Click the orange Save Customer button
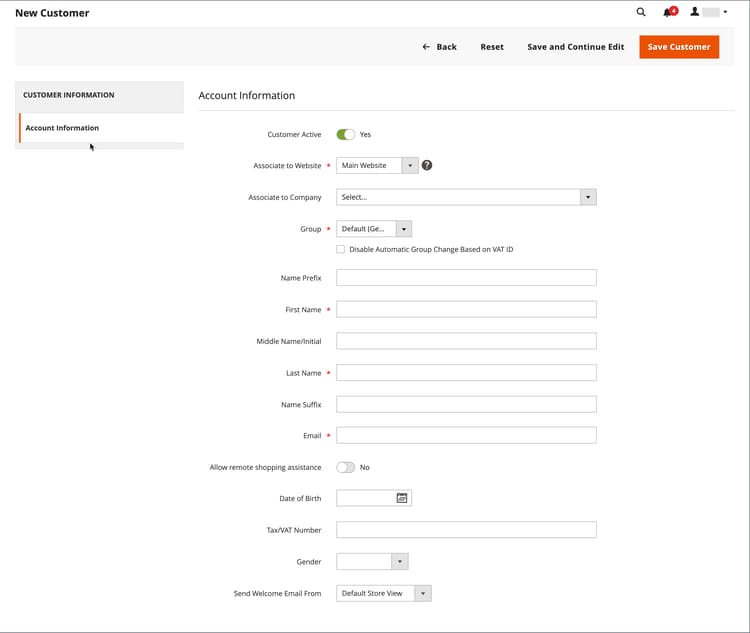The image size is (750, 633). point(679,47)
